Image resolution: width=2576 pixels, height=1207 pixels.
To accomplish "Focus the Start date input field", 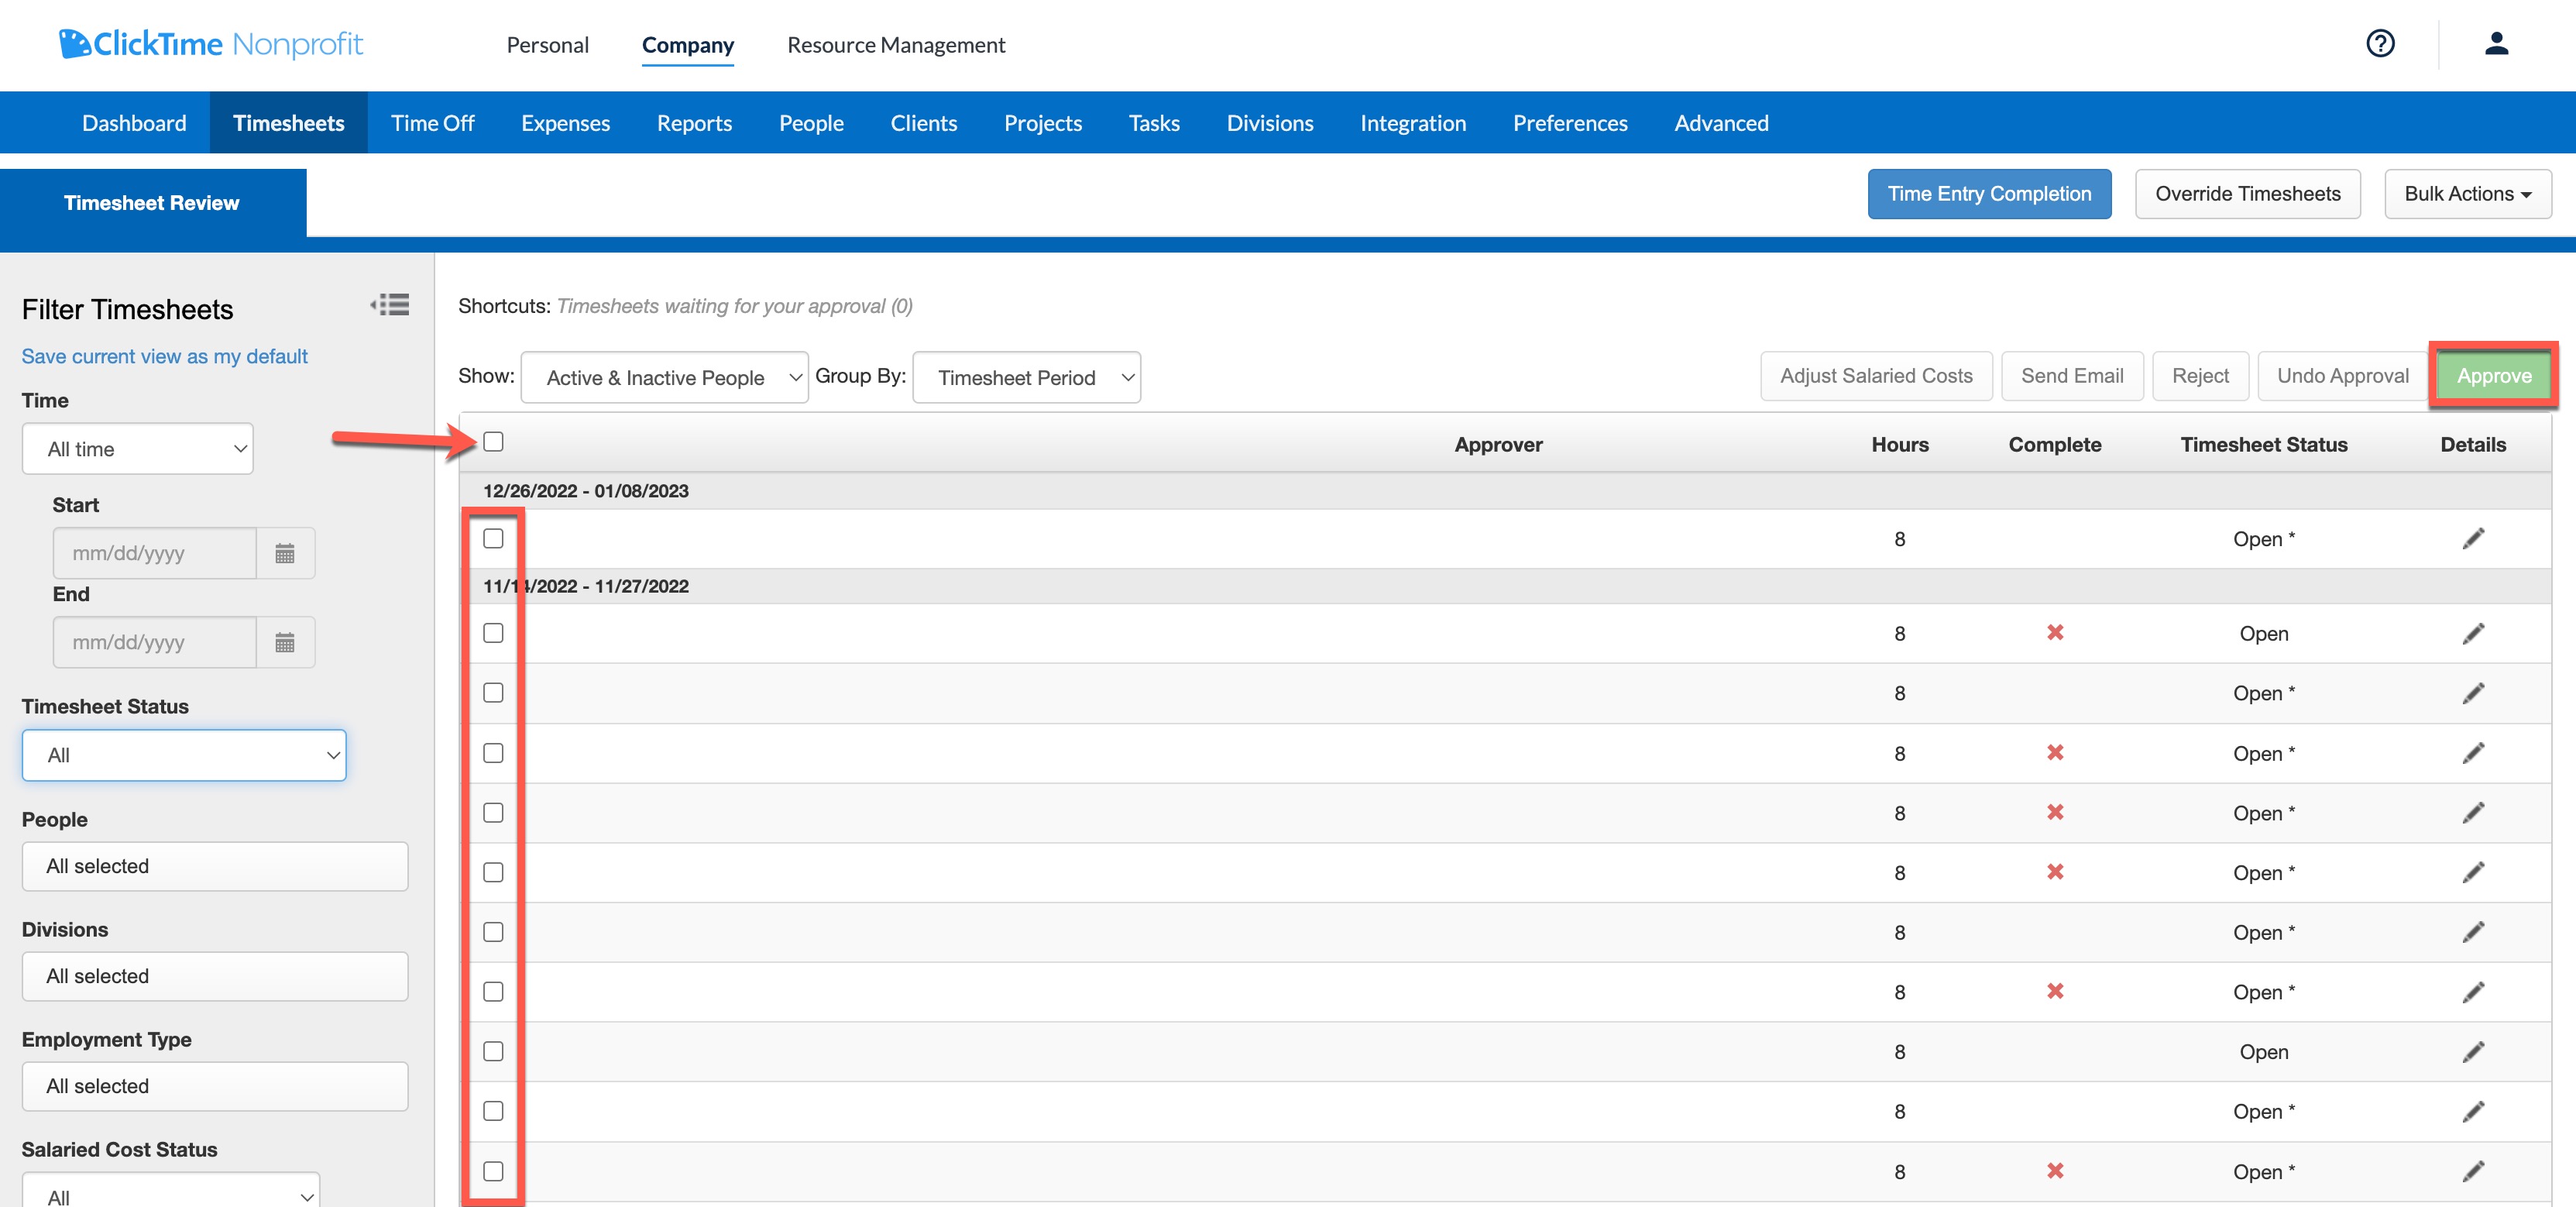I will pyautogui.click(x=154, y=553).
